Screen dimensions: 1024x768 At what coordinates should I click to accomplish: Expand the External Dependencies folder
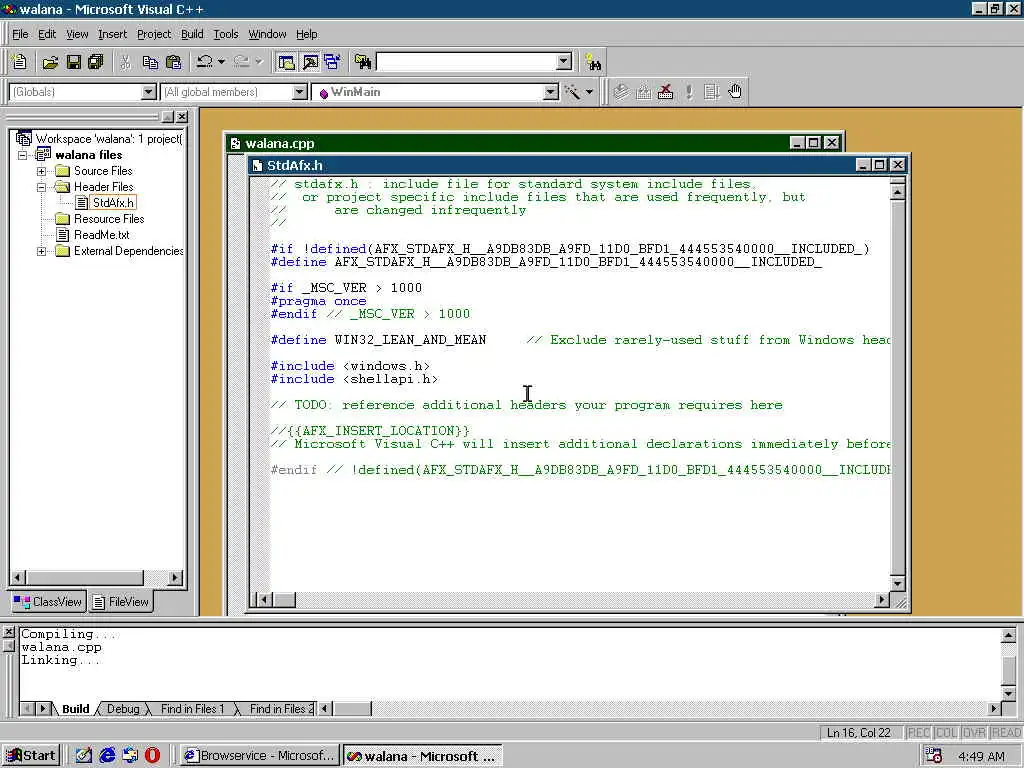coord(41,251)
